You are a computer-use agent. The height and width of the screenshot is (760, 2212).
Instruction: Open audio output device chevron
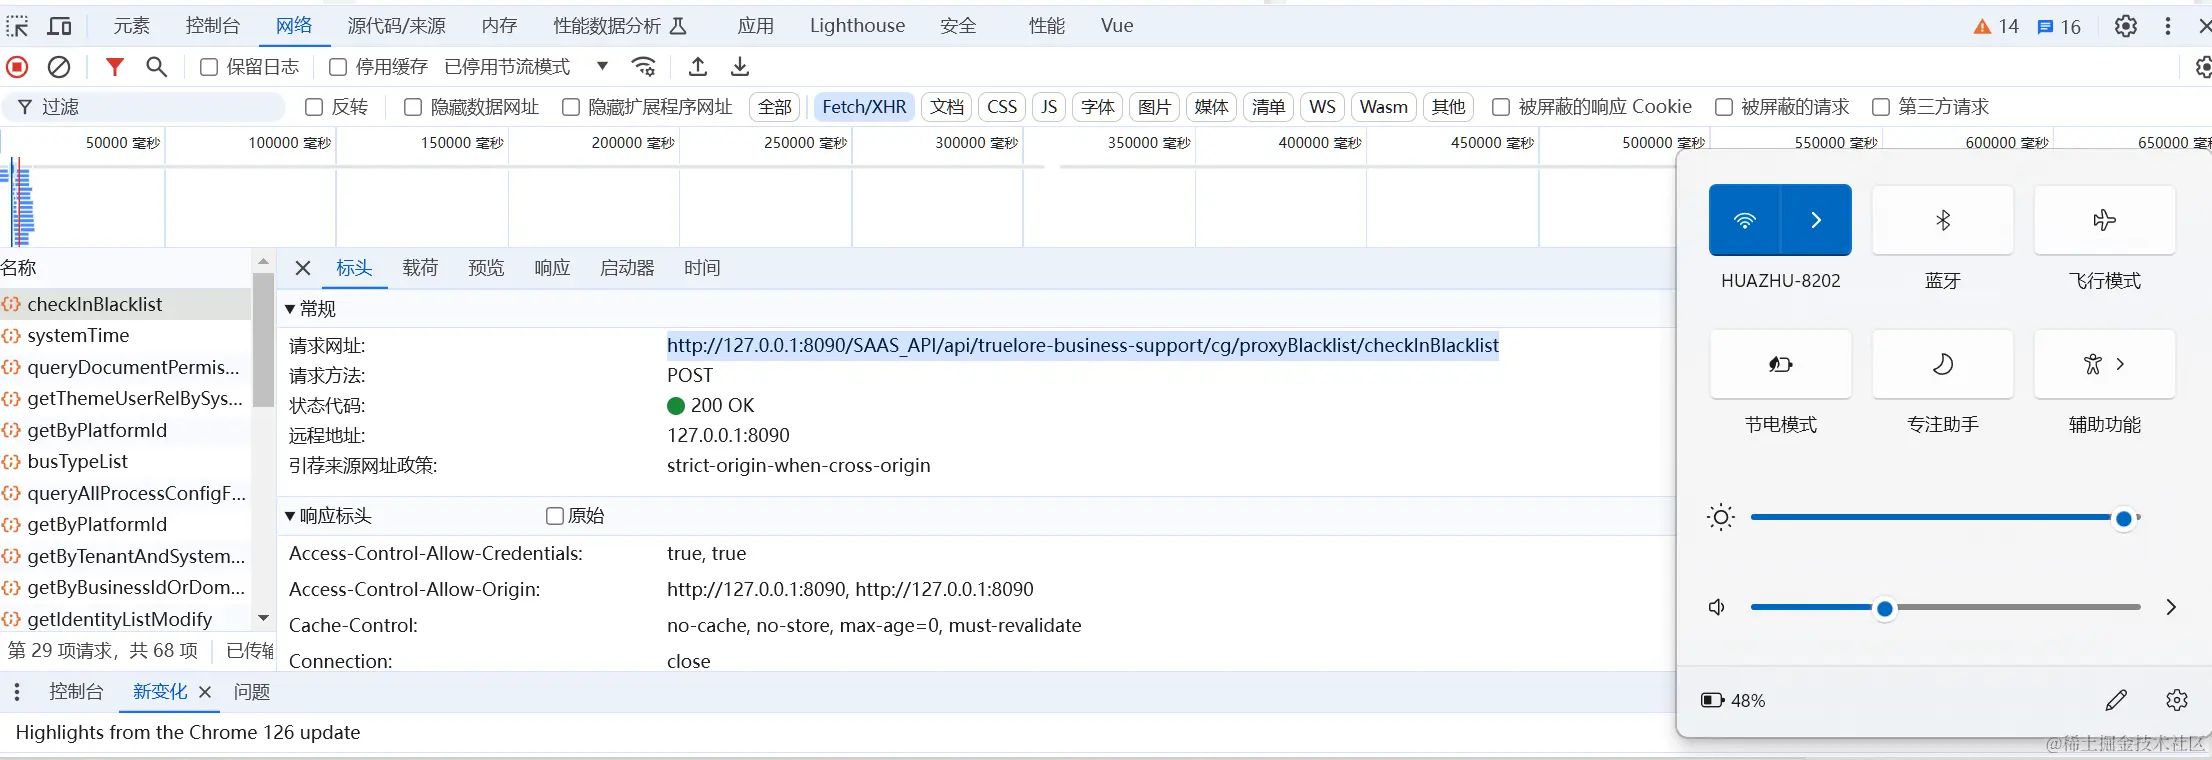tap(2171, 607)
